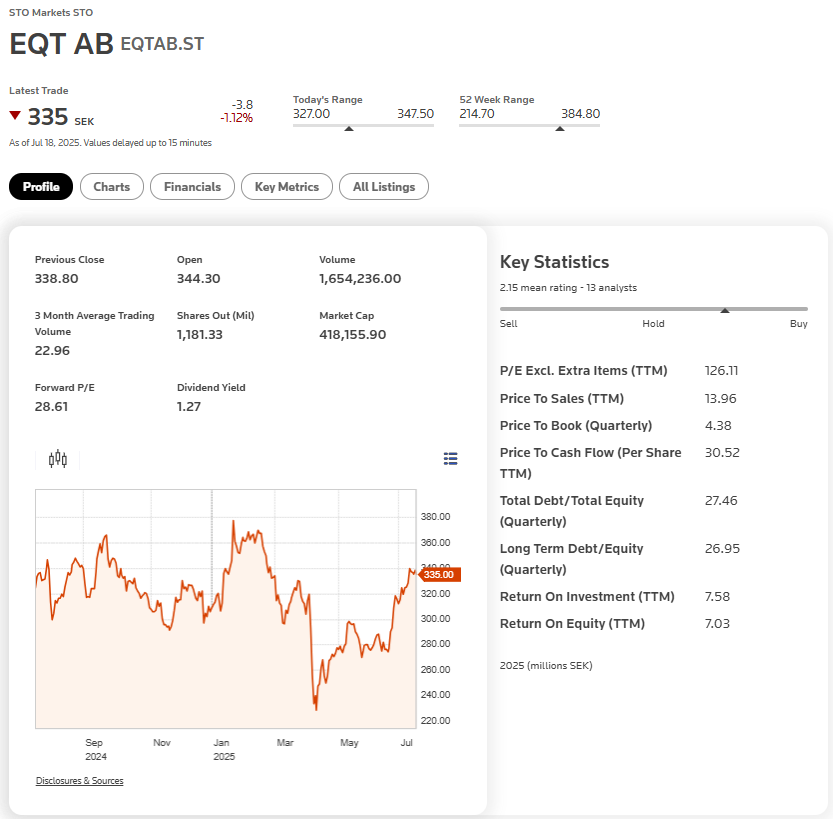Open Disclosures & Sources link

80,780
